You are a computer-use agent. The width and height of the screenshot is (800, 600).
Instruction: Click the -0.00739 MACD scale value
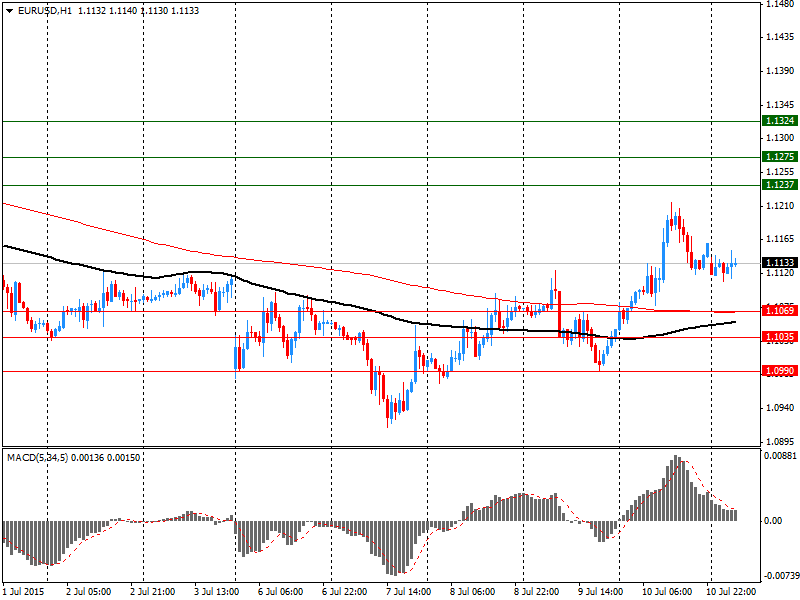(x=781, y=576)
